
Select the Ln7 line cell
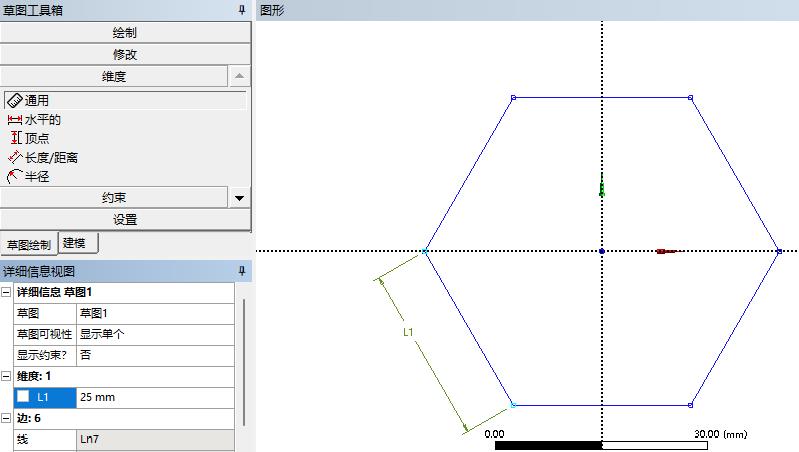click(155, 439)
